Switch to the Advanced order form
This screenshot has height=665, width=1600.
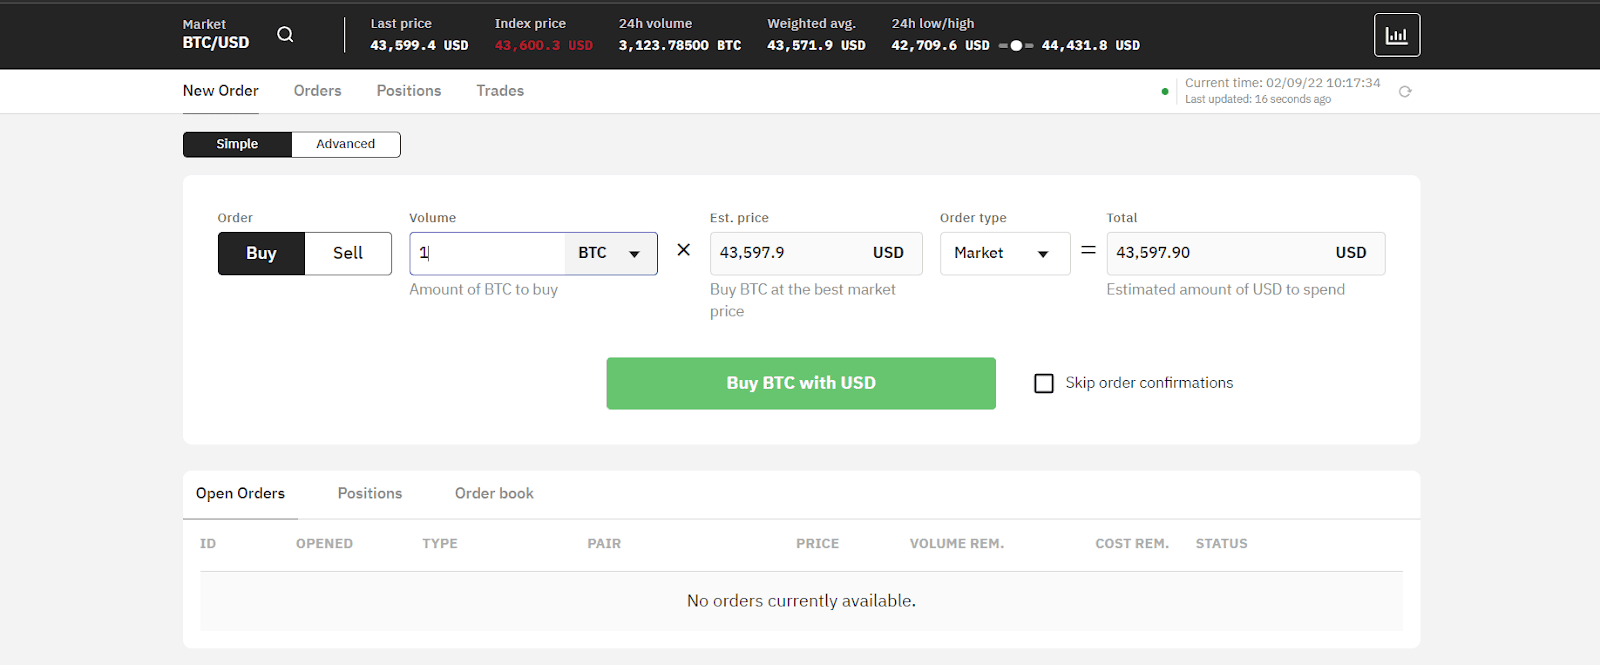click(345, 144)
